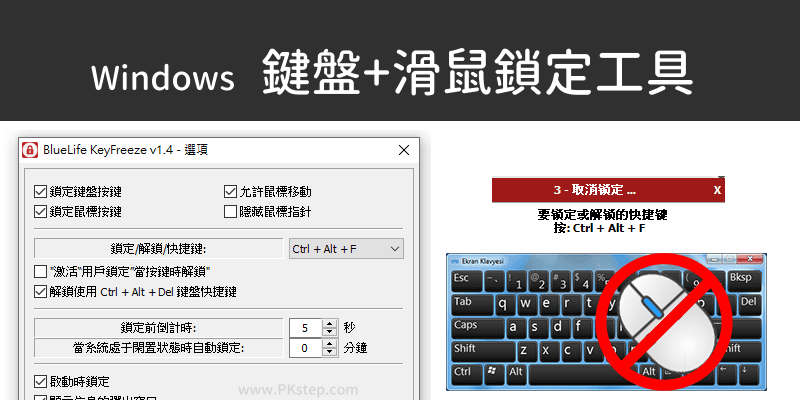The width and height of the screenshot is (800, 400).
Task: Toggle 鎖定鼠標按鍵 checkbox
Action: pos(40,211)
